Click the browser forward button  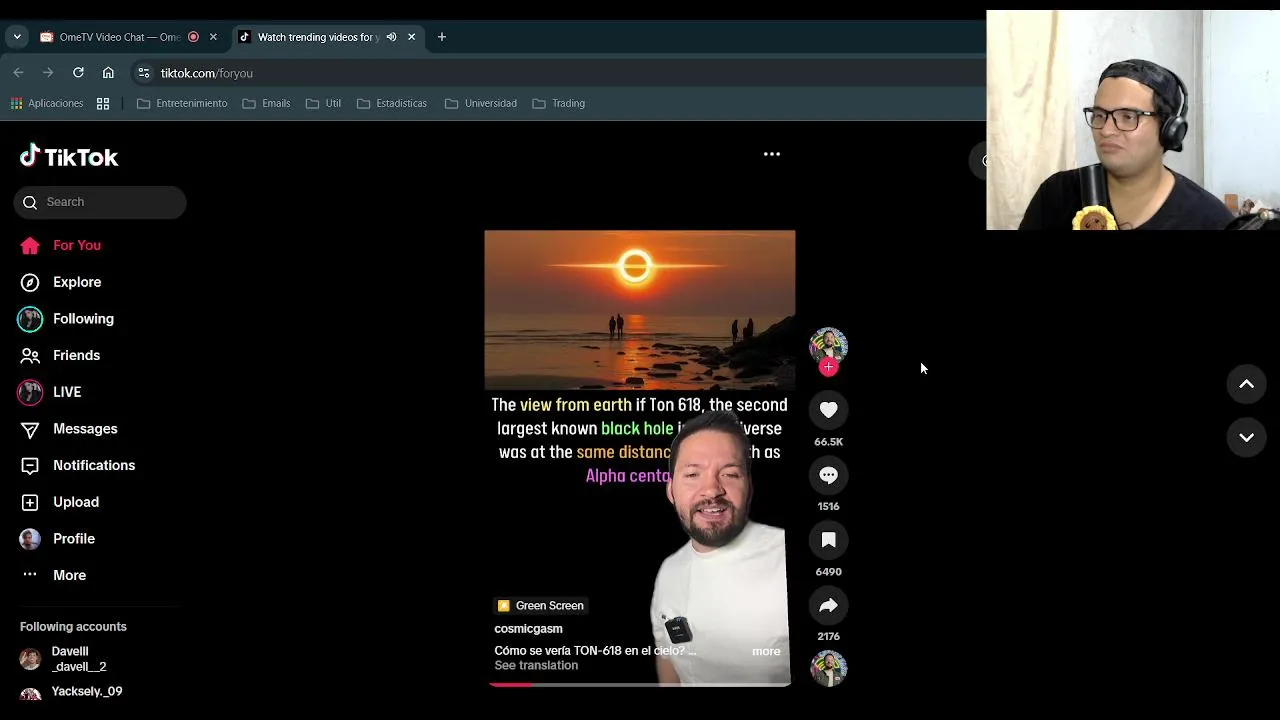click(x=48, y=73)
